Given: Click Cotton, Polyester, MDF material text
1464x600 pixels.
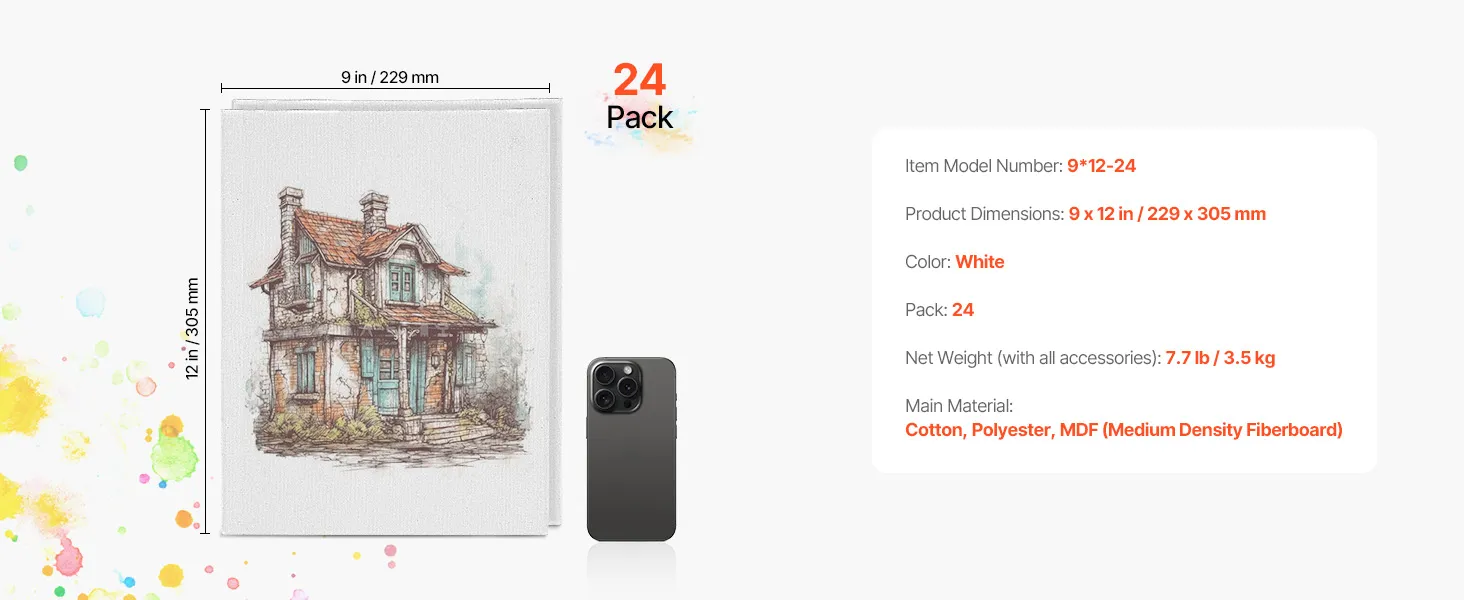Looking at the screenshot, I should pos(1123,430).
